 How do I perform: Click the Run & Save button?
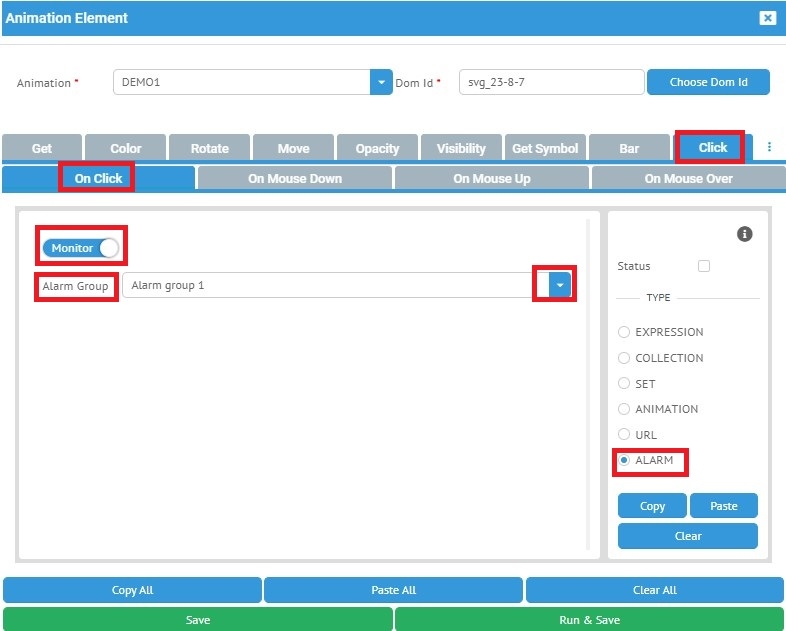[589, 620]
